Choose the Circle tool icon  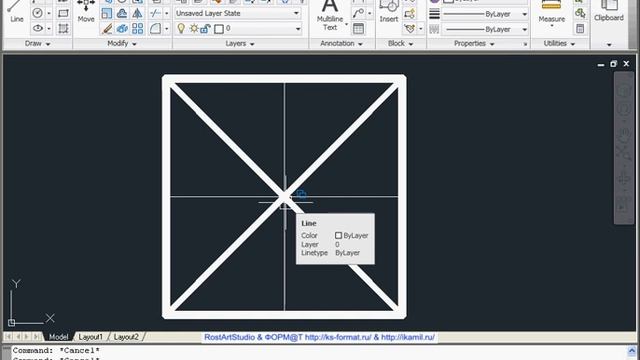[x=38, y=13]
